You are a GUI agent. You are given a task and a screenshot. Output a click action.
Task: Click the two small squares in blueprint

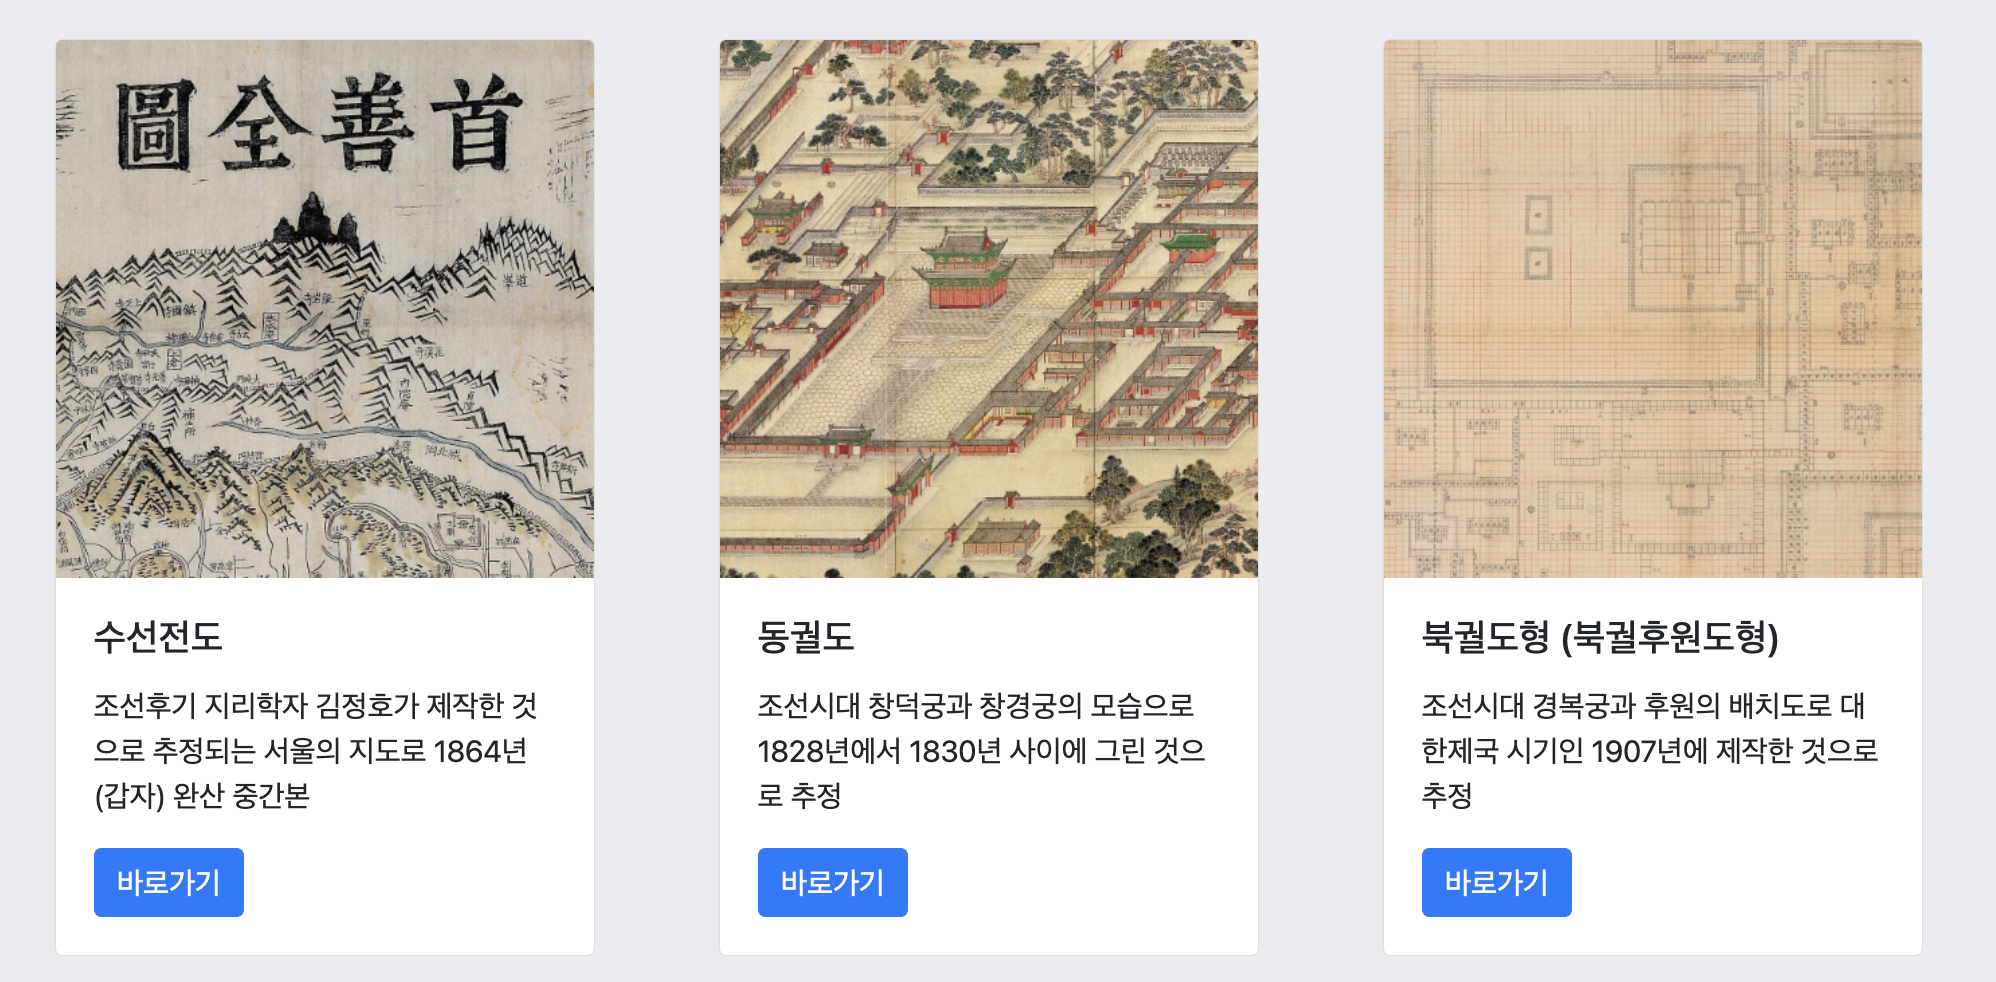tap(1538, 238)
